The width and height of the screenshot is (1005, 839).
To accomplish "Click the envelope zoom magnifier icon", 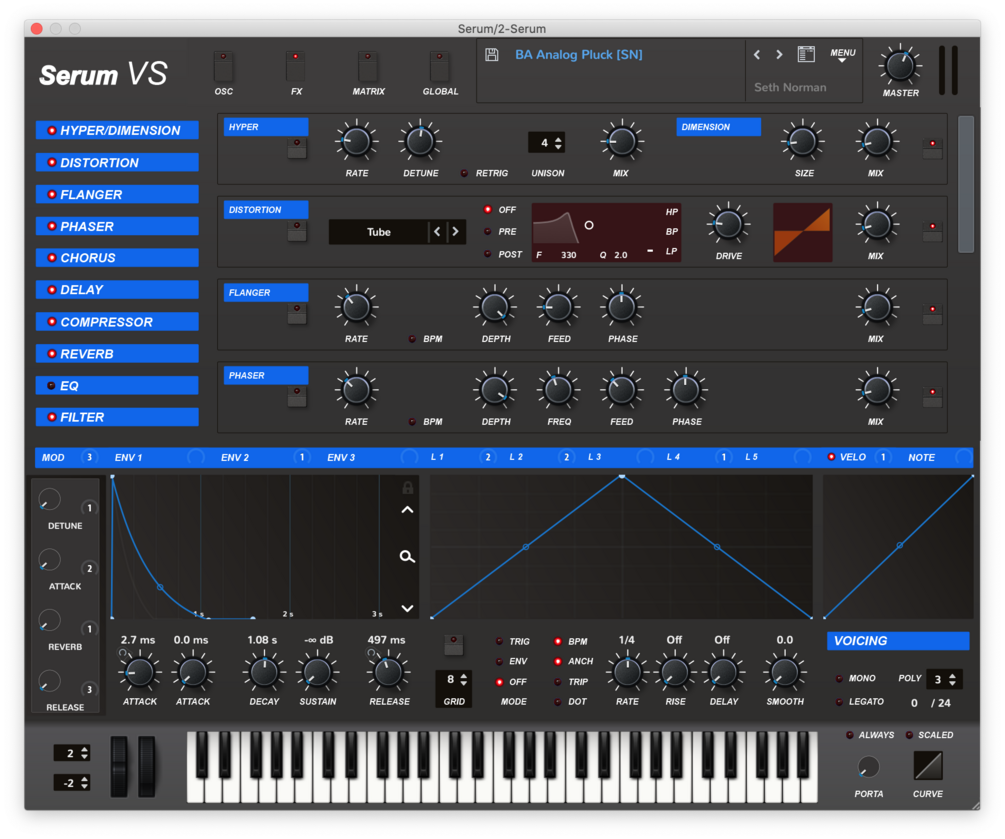I will (x=407, y=556).
